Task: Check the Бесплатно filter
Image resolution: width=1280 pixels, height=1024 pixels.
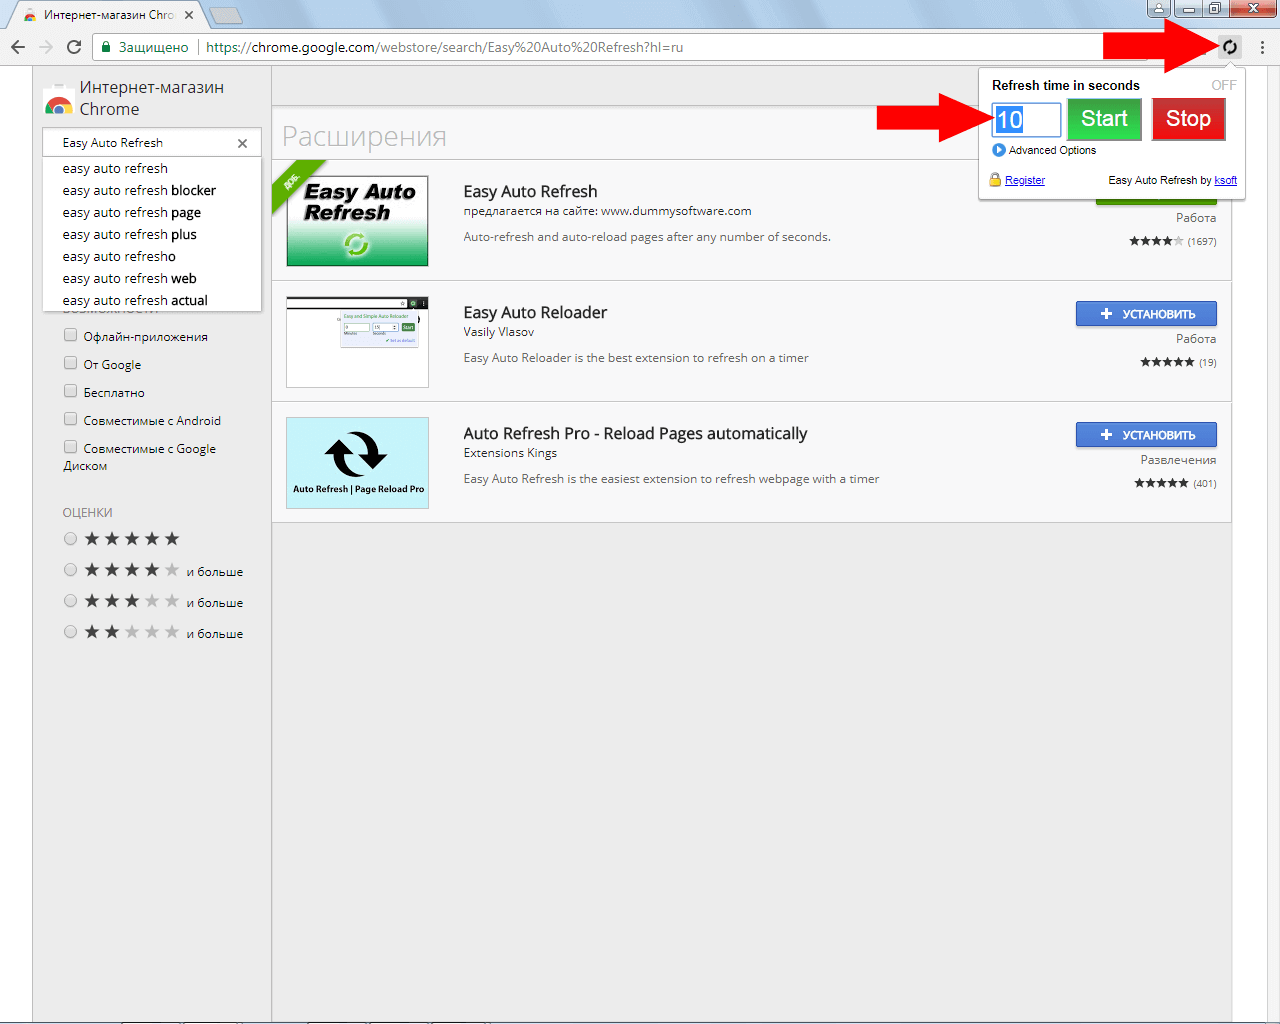Action: [70, 391]
